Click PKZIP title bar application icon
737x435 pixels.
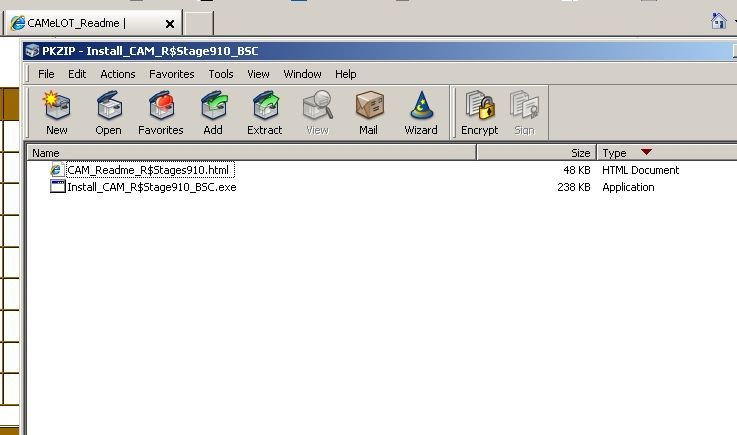32,51
